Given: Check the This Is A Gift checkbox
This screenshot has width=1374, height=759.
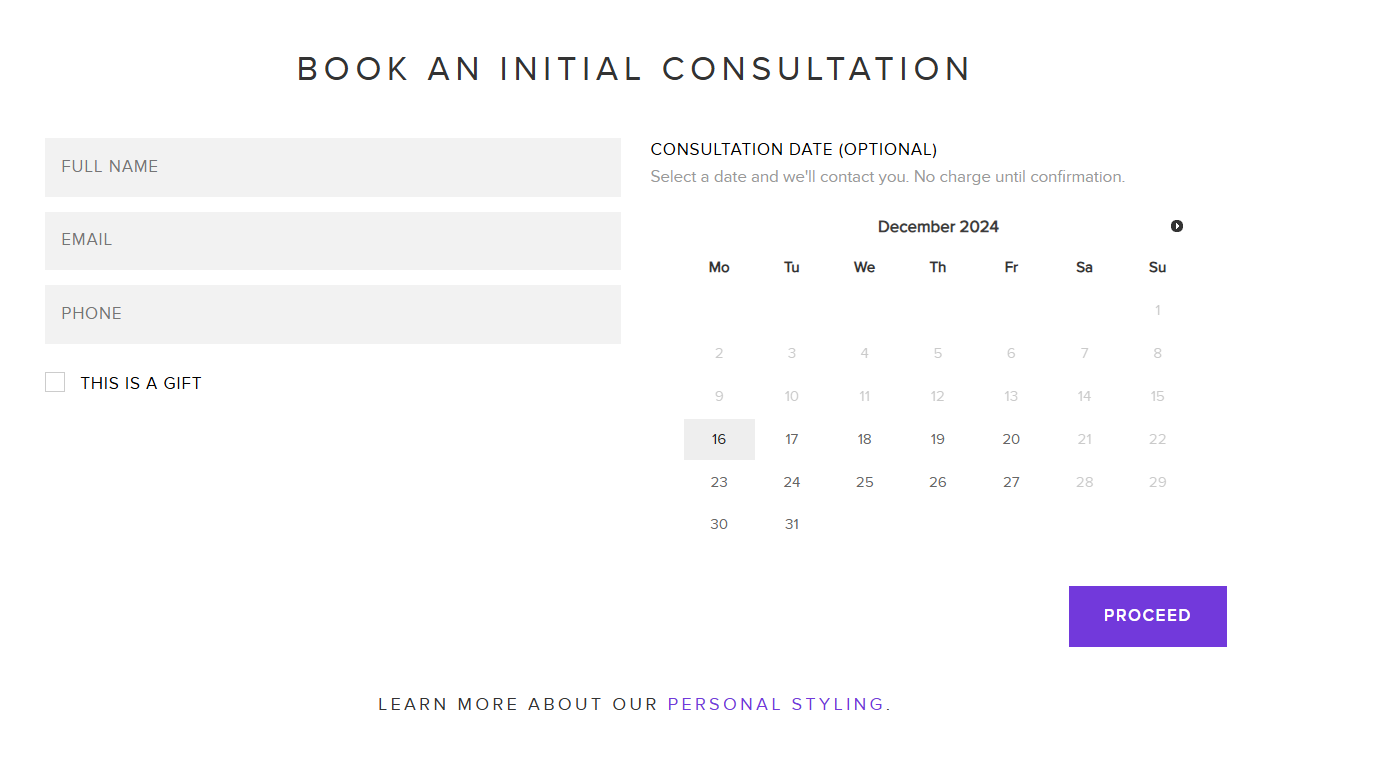Looking at the screenshot, I should tap(55, 382).
